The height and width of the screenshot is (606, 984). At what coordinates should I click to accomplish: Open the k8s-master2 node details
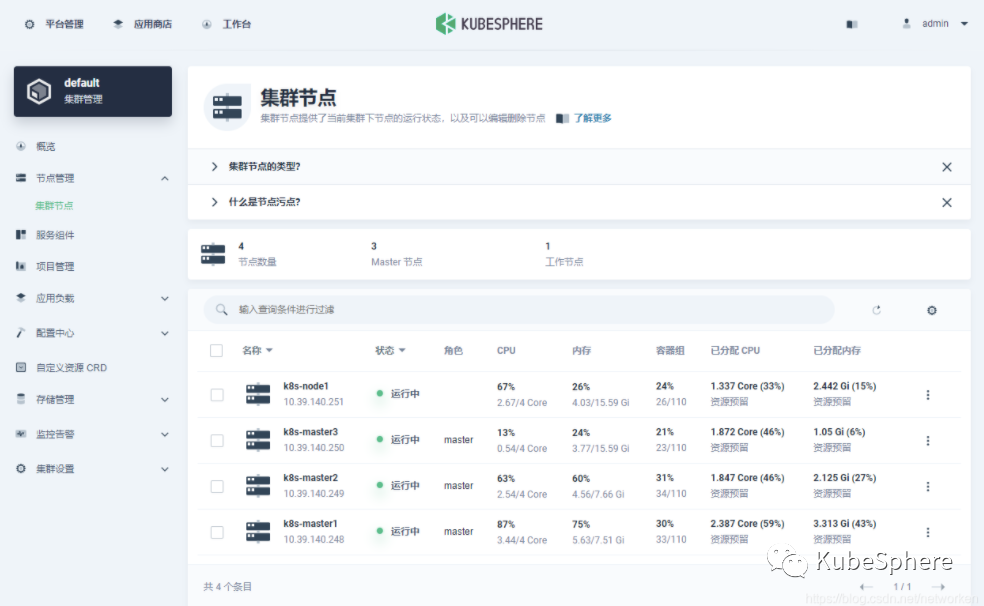[x=311, y=477]
